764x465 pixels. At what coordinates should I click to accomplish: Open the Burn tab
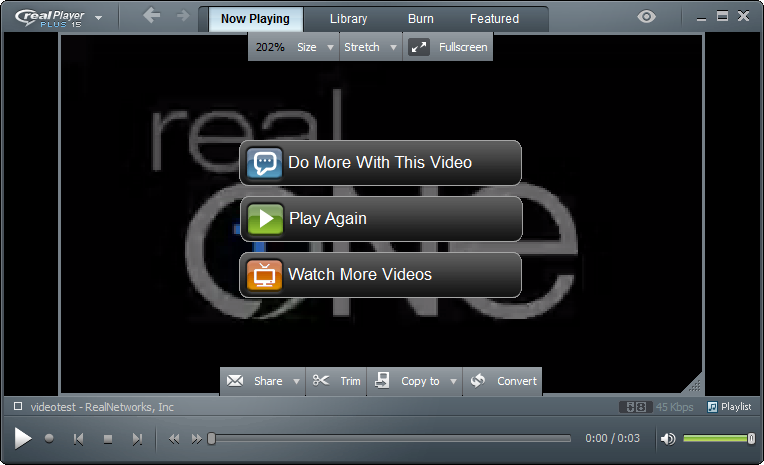[x=421, y=18]
